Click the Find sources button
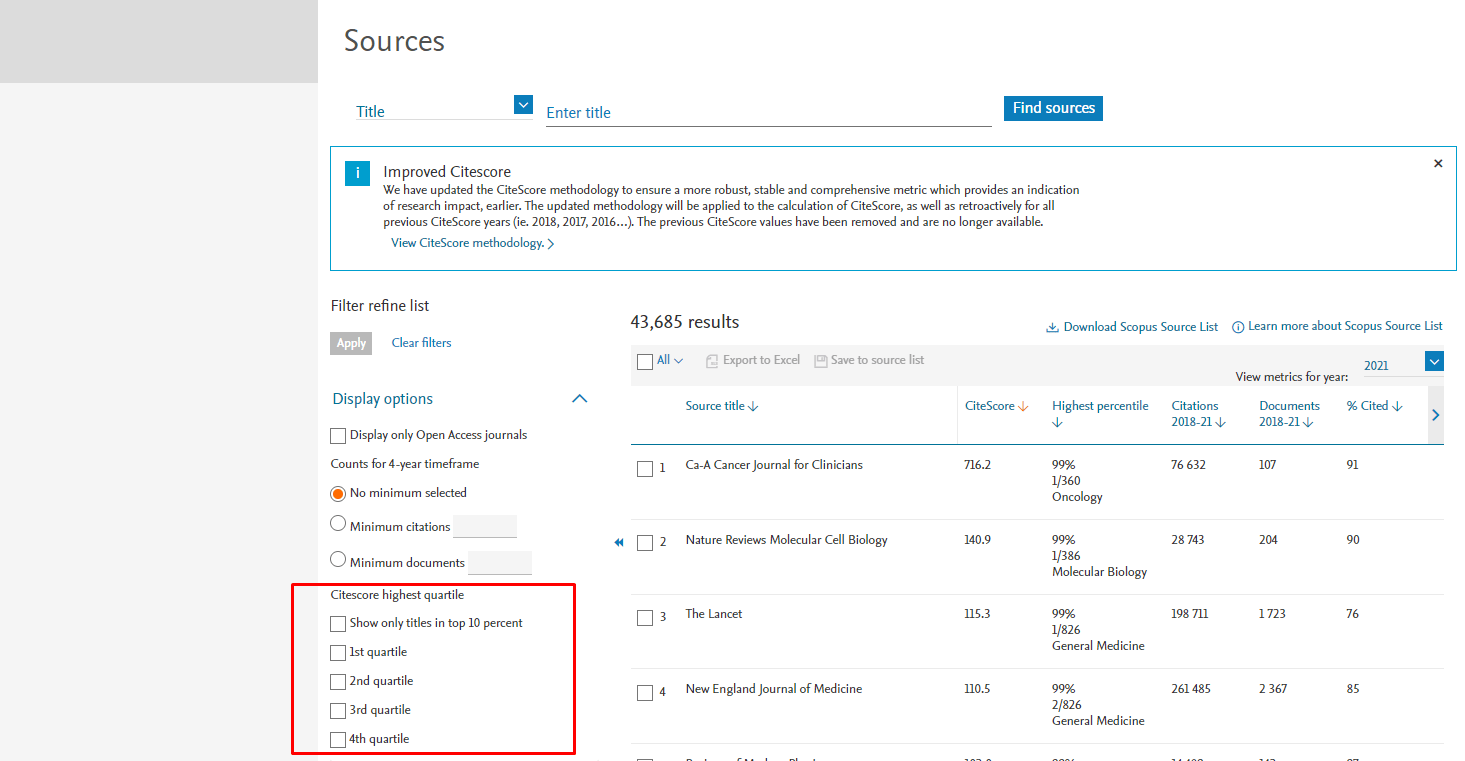Image resolution: width=1465 pixels, height=761 pixels. (x=1053, y=108)
